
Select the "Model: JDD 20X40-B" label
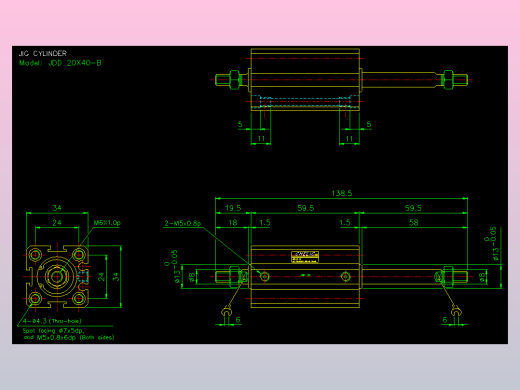[60, 63]
